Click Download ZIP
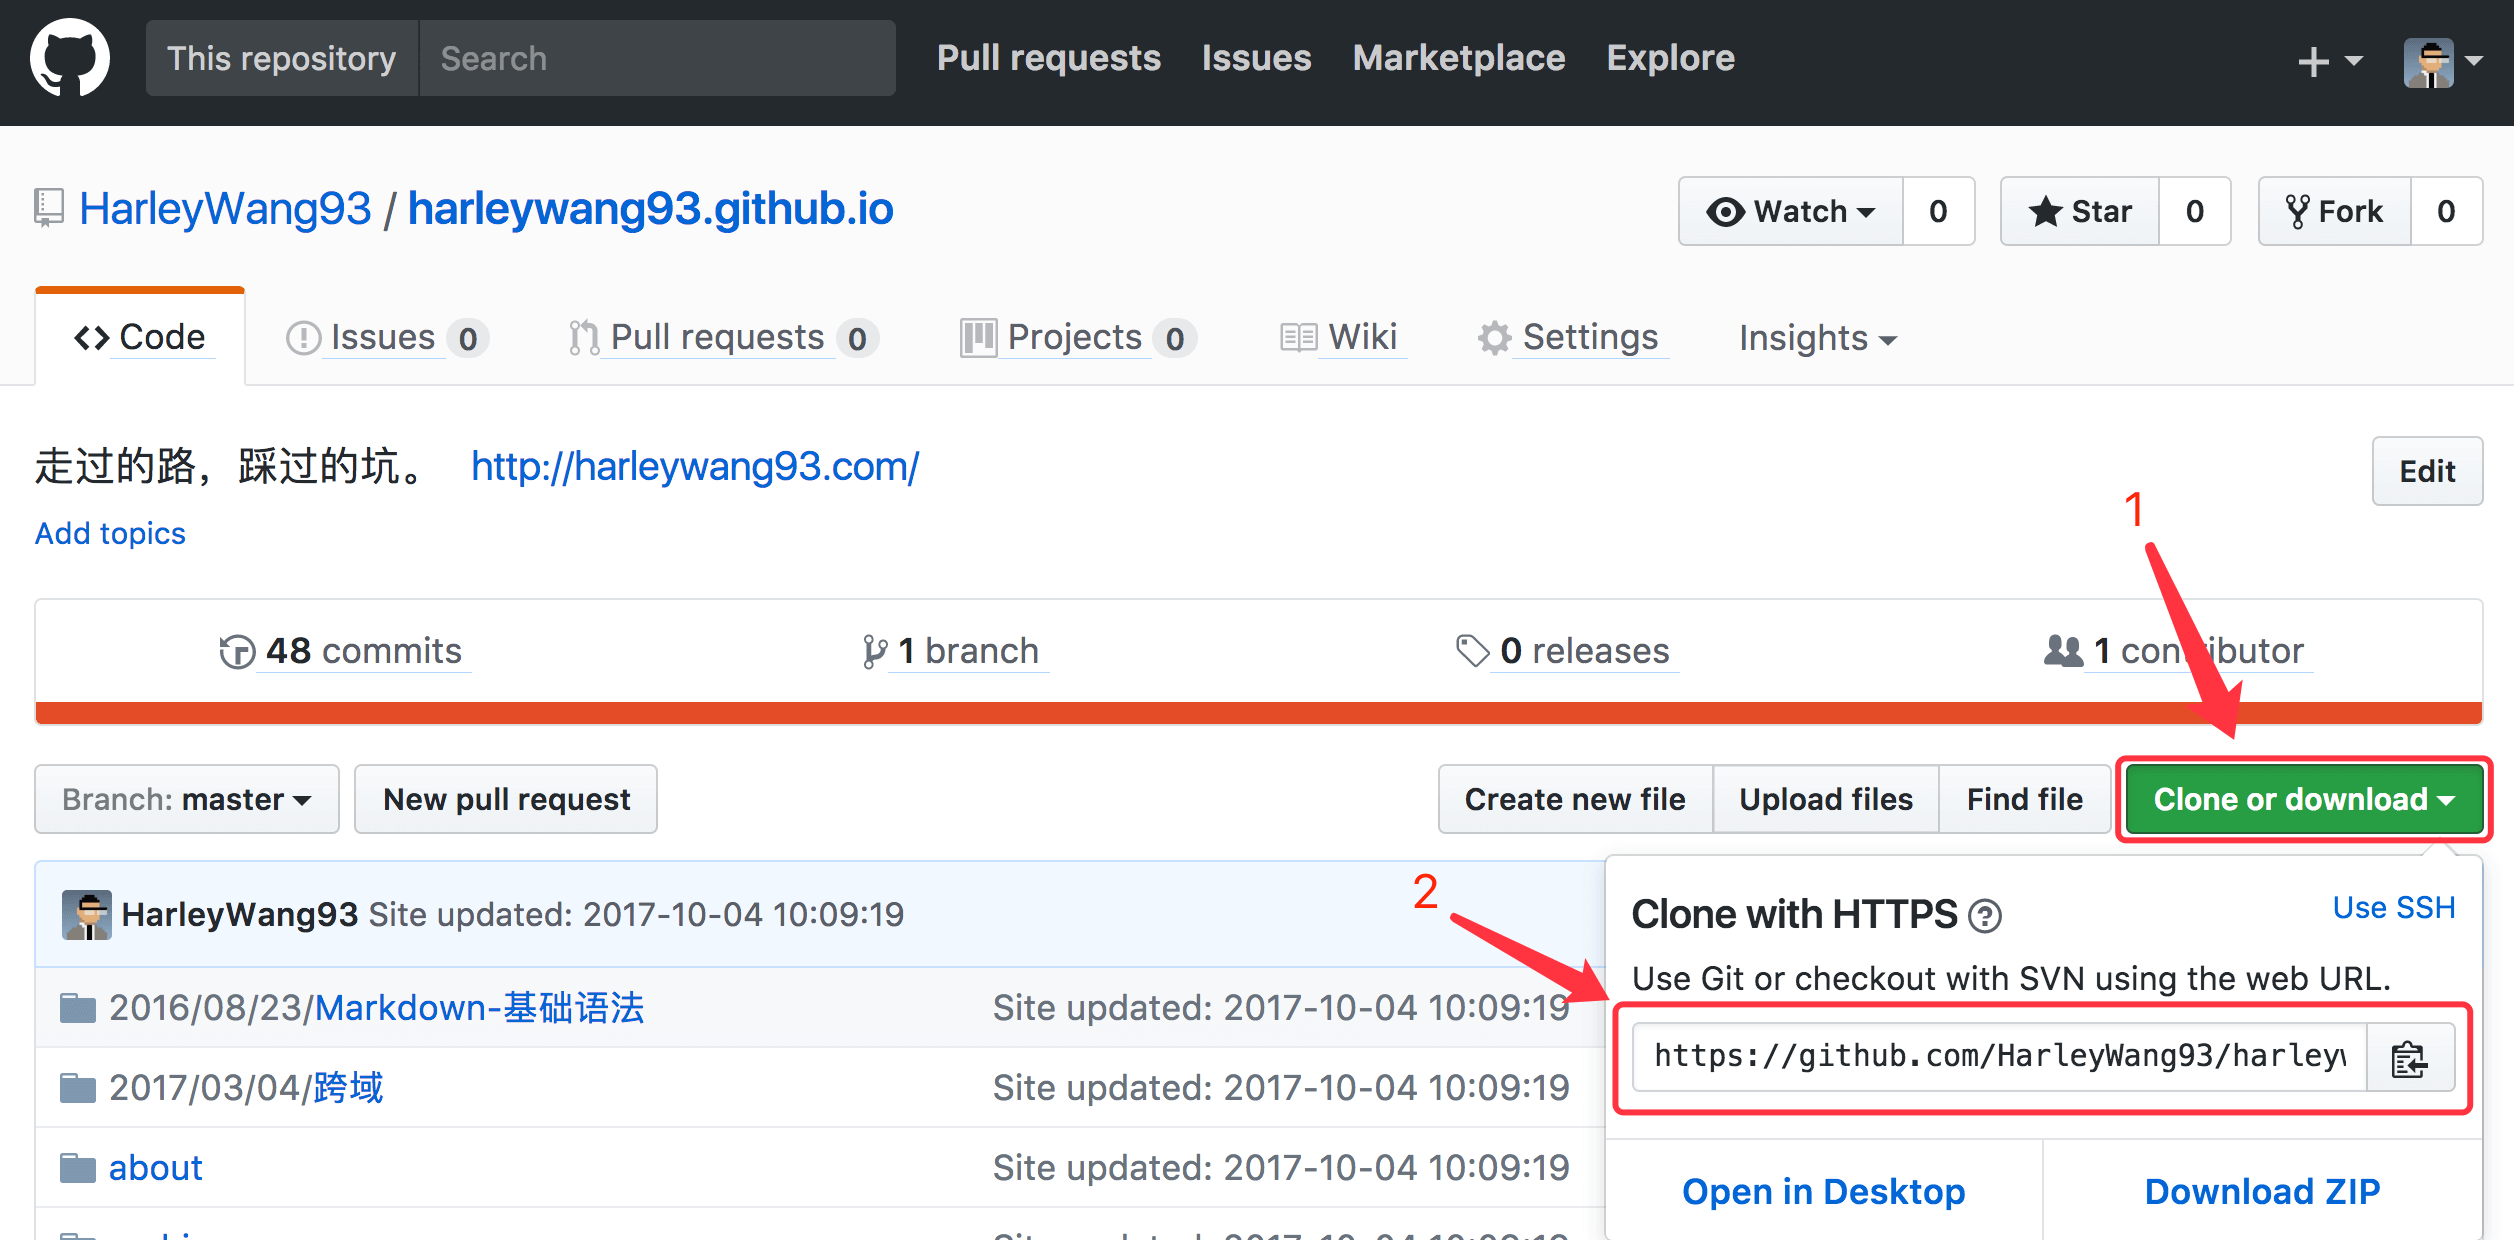The width and height of the screenshot is (2514, 1240). [x=2262, y=1191]
